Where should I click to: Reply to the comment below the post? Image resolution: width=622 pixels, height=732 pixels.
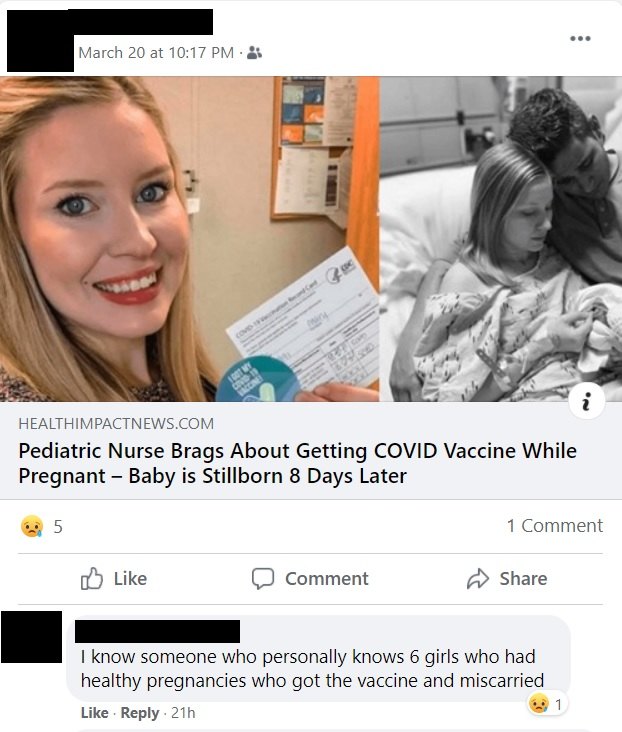pyautogui.click(x=140, y=713)
